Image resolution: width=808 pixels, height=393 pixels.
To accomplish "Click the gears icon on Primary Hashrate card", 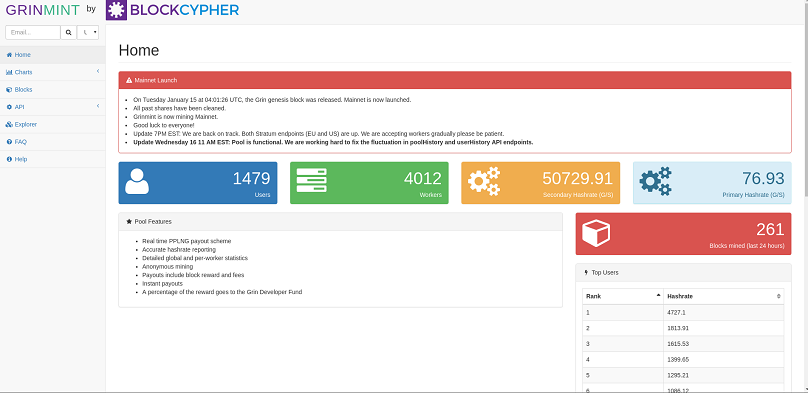I will (x=655, y=181).
